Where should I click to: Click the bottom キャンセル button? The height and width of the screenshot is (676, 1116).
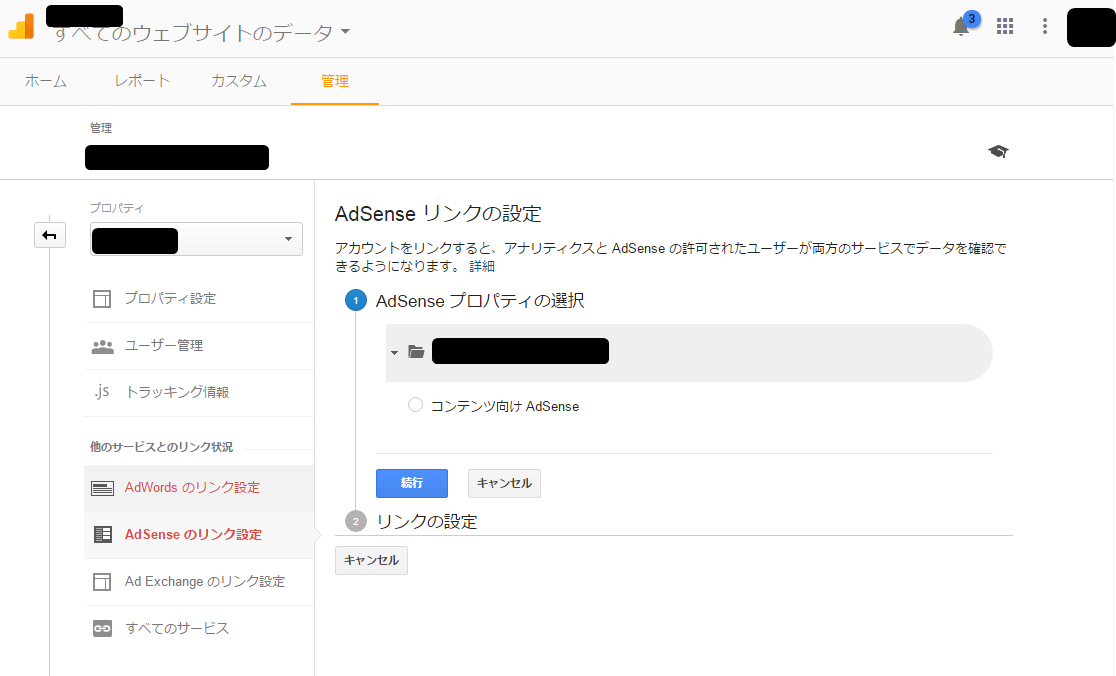[x=371, y=560]
